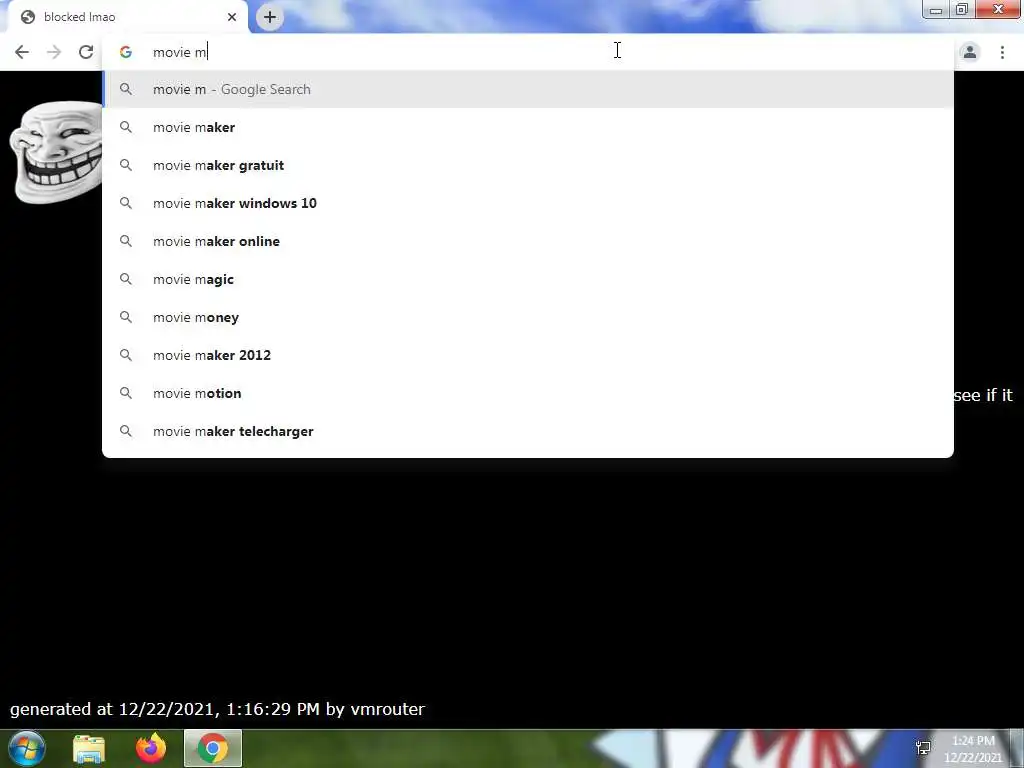
Task: Open the taskbar clock showing 1:24 PM
Action: coord(973,749)
